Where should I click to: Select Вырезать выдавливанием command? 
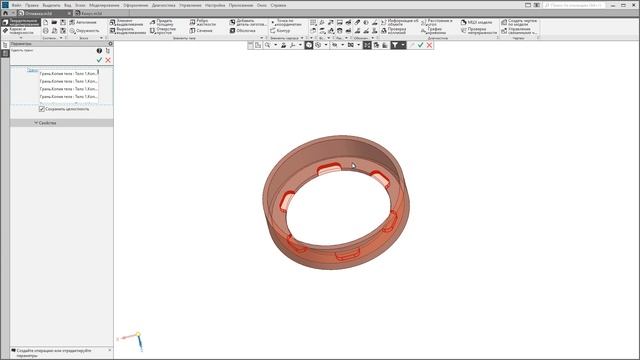[x=128, y=31]
